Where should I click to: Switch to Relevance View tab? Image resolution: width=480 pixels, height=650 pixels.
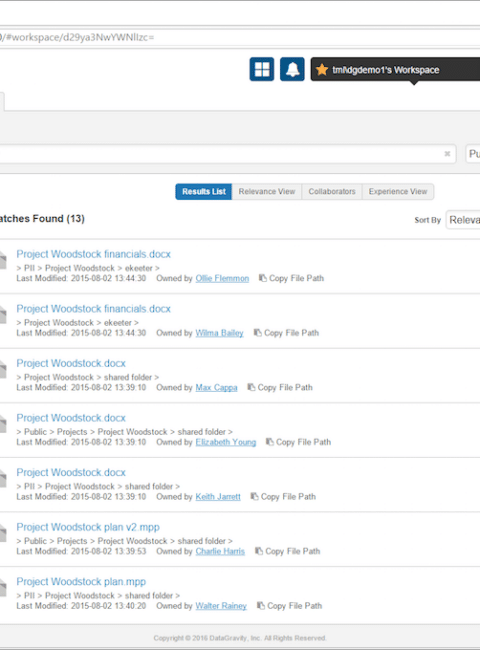point(267,192)
